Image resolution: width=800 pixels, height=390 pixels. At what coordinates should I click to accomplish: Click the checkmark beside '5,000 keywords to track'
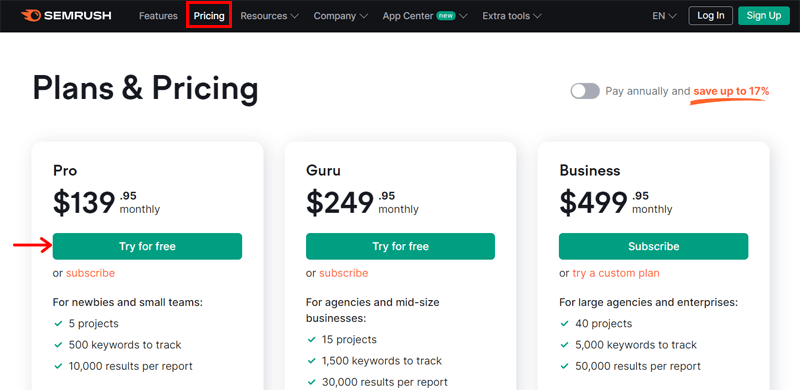point(564,345)
